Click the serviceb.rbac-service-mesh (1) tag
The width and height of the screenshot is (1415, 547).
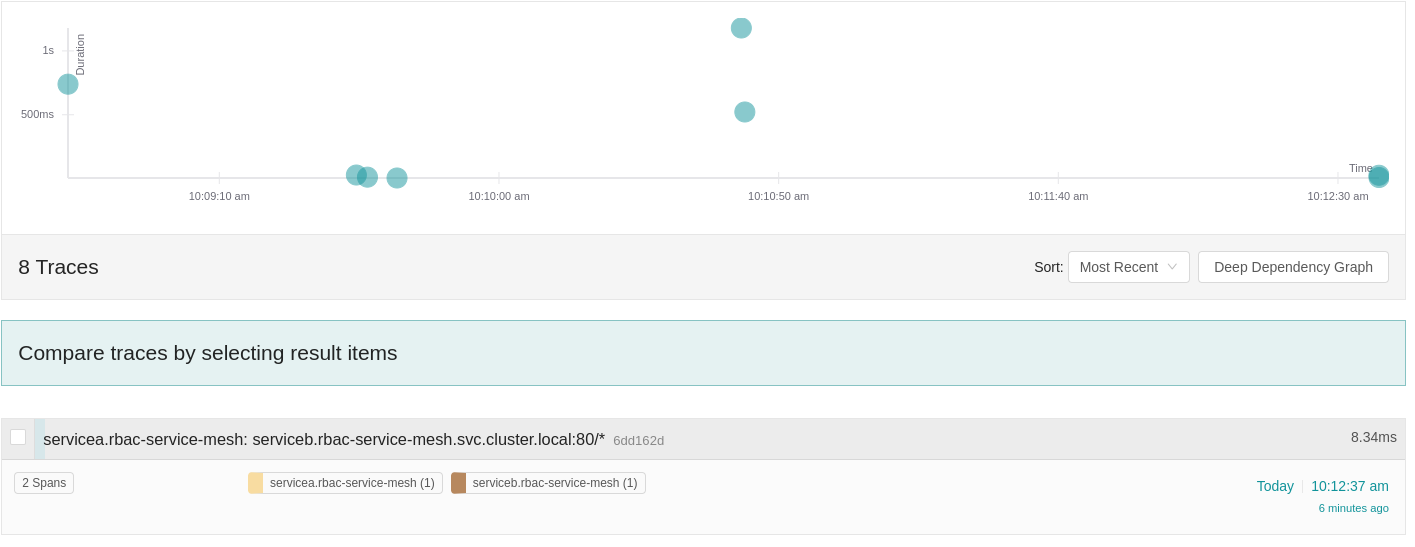pos(548,483)
